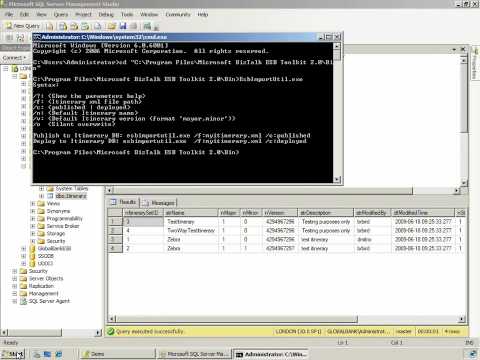The image size is (480, 360).
Task: Open the Project menu
Action: pyautogui.click(x=83, y=14)
